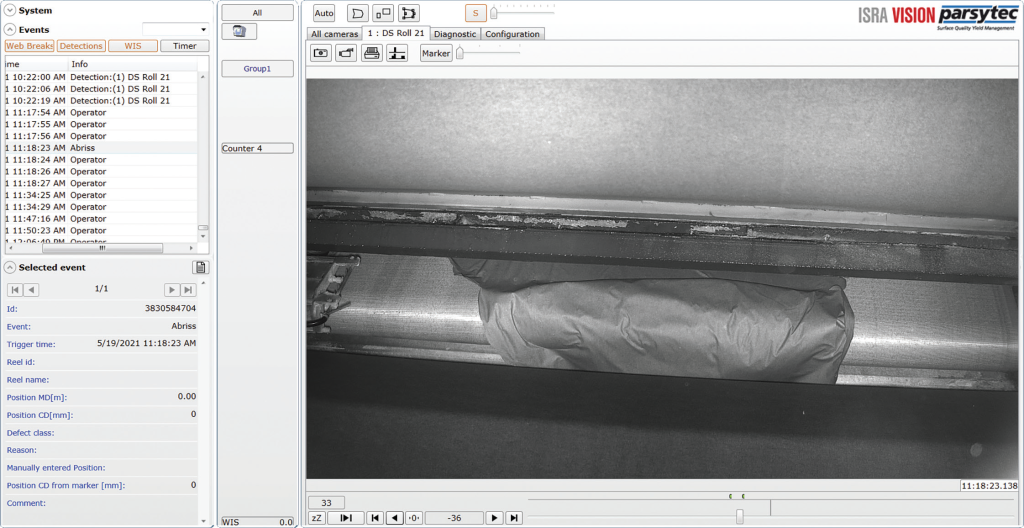1024x528 pixels.
Task: Open the selected event document icon
Action: click(x=200, y=267)
